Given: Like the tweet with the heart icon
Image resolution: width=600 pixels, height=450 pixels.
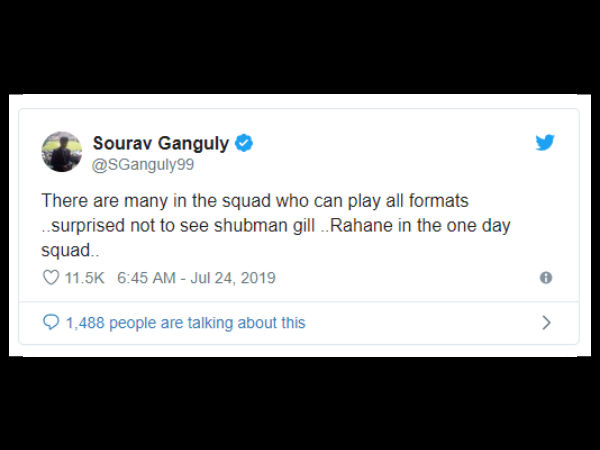Looking at the screenshot, I should point(50,277).
